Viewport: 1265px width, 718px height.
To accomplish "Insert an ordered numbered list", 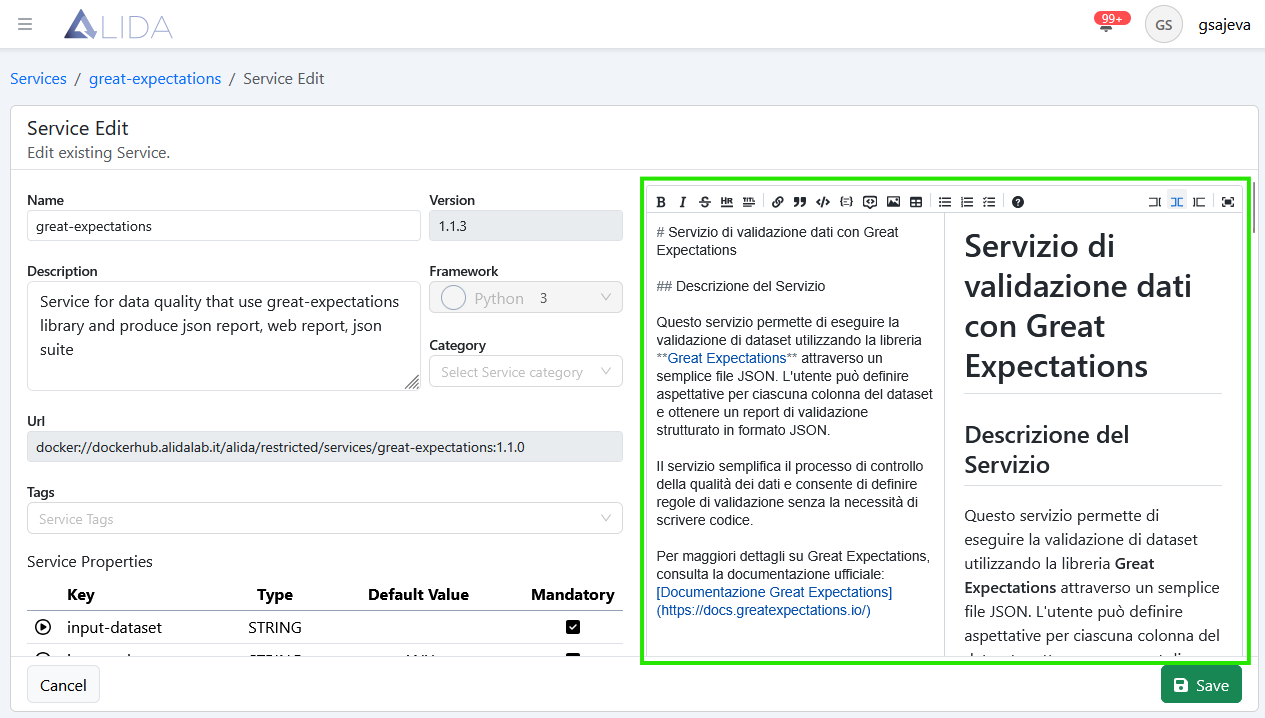I will [x=967, y=202].
